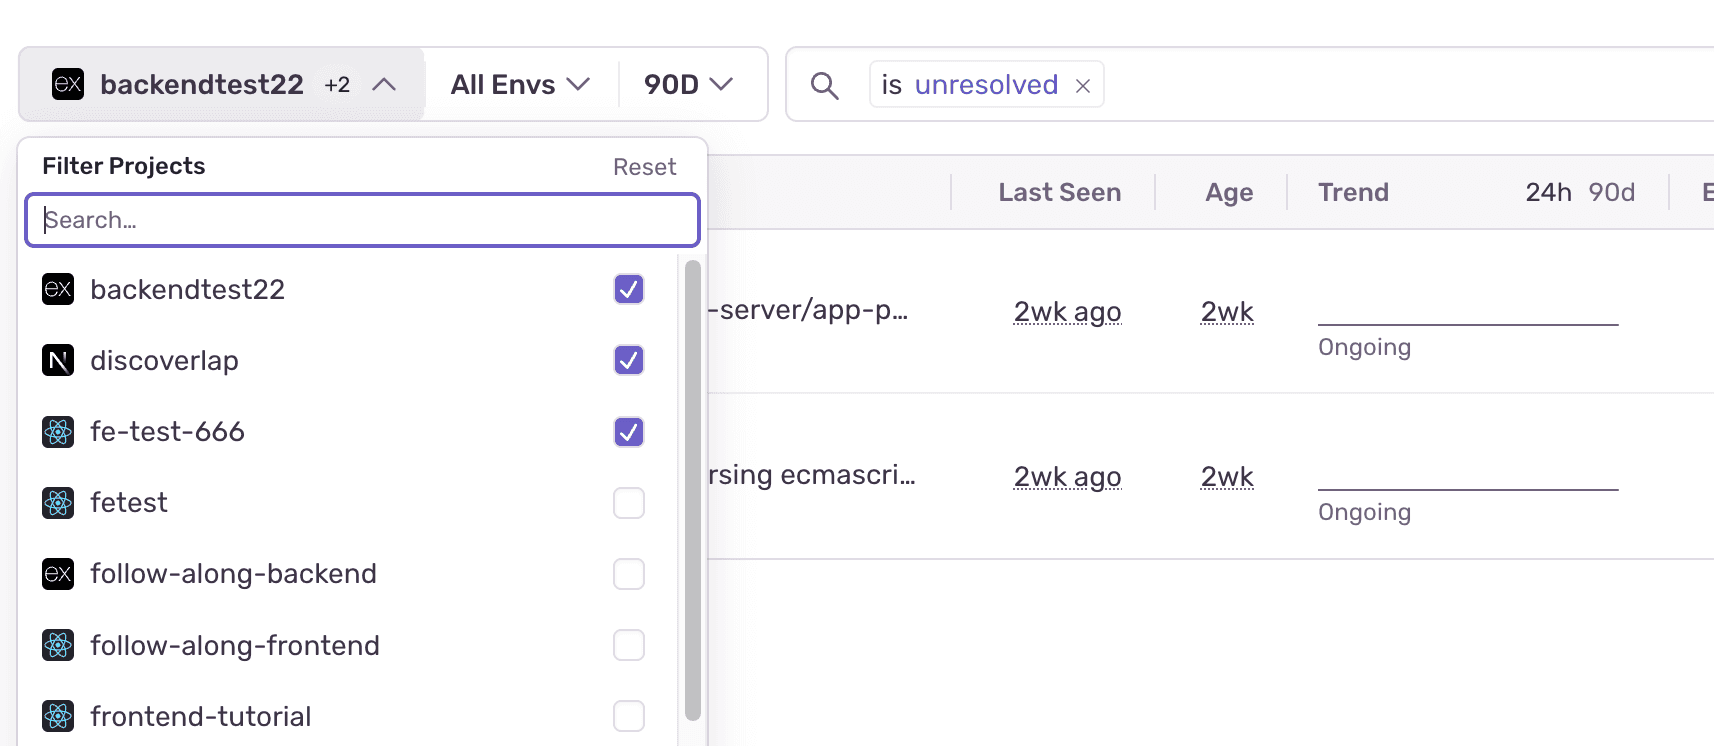
Task: Open the All Envs dropdown
Action: click(518, 85)
